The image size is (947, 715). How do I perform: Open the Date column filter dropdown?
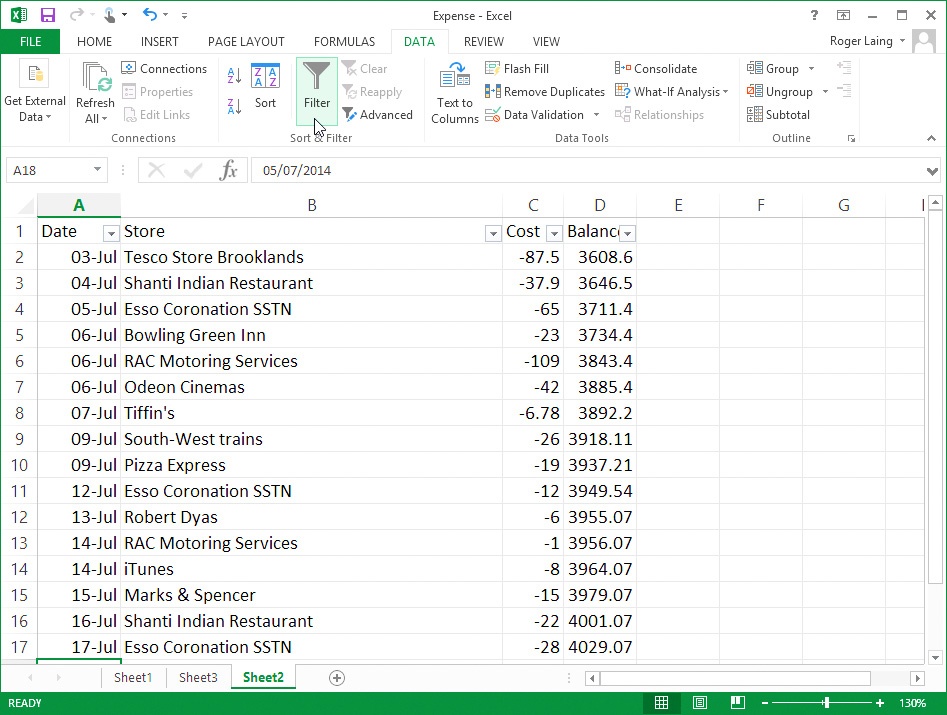110,232
